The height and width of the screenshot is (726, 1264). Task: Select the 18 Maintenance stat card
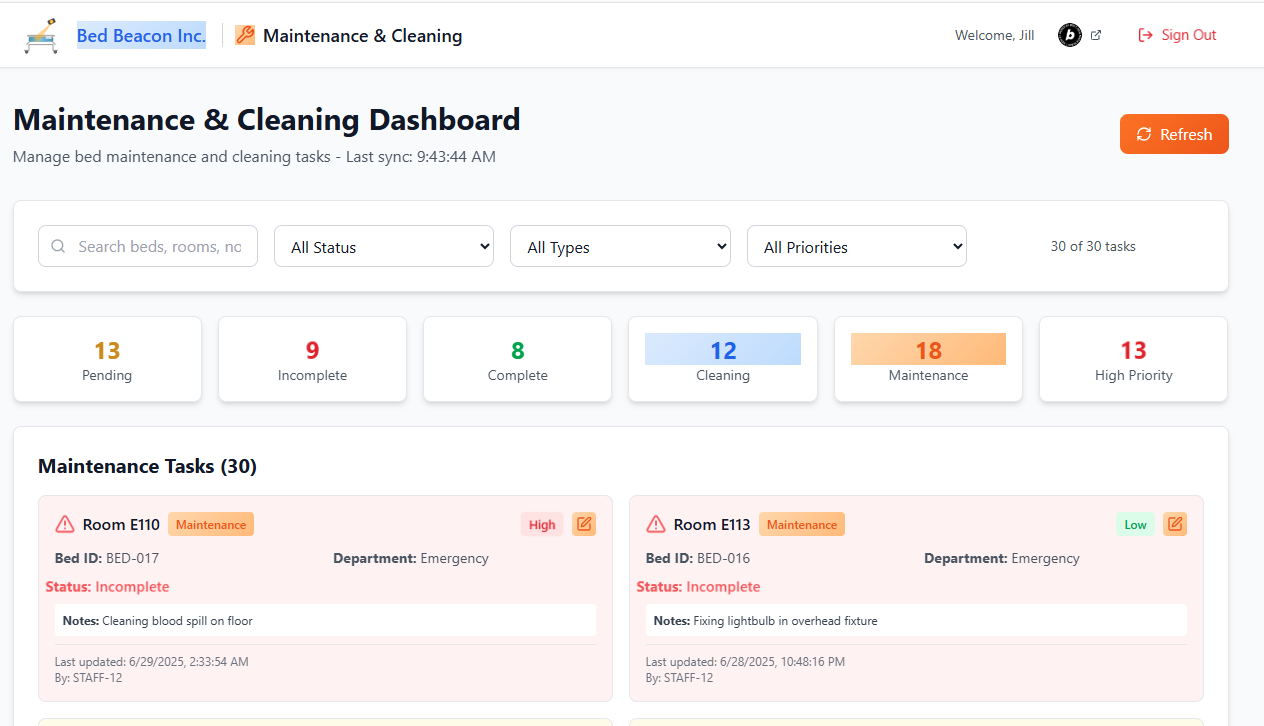[928, 359]
